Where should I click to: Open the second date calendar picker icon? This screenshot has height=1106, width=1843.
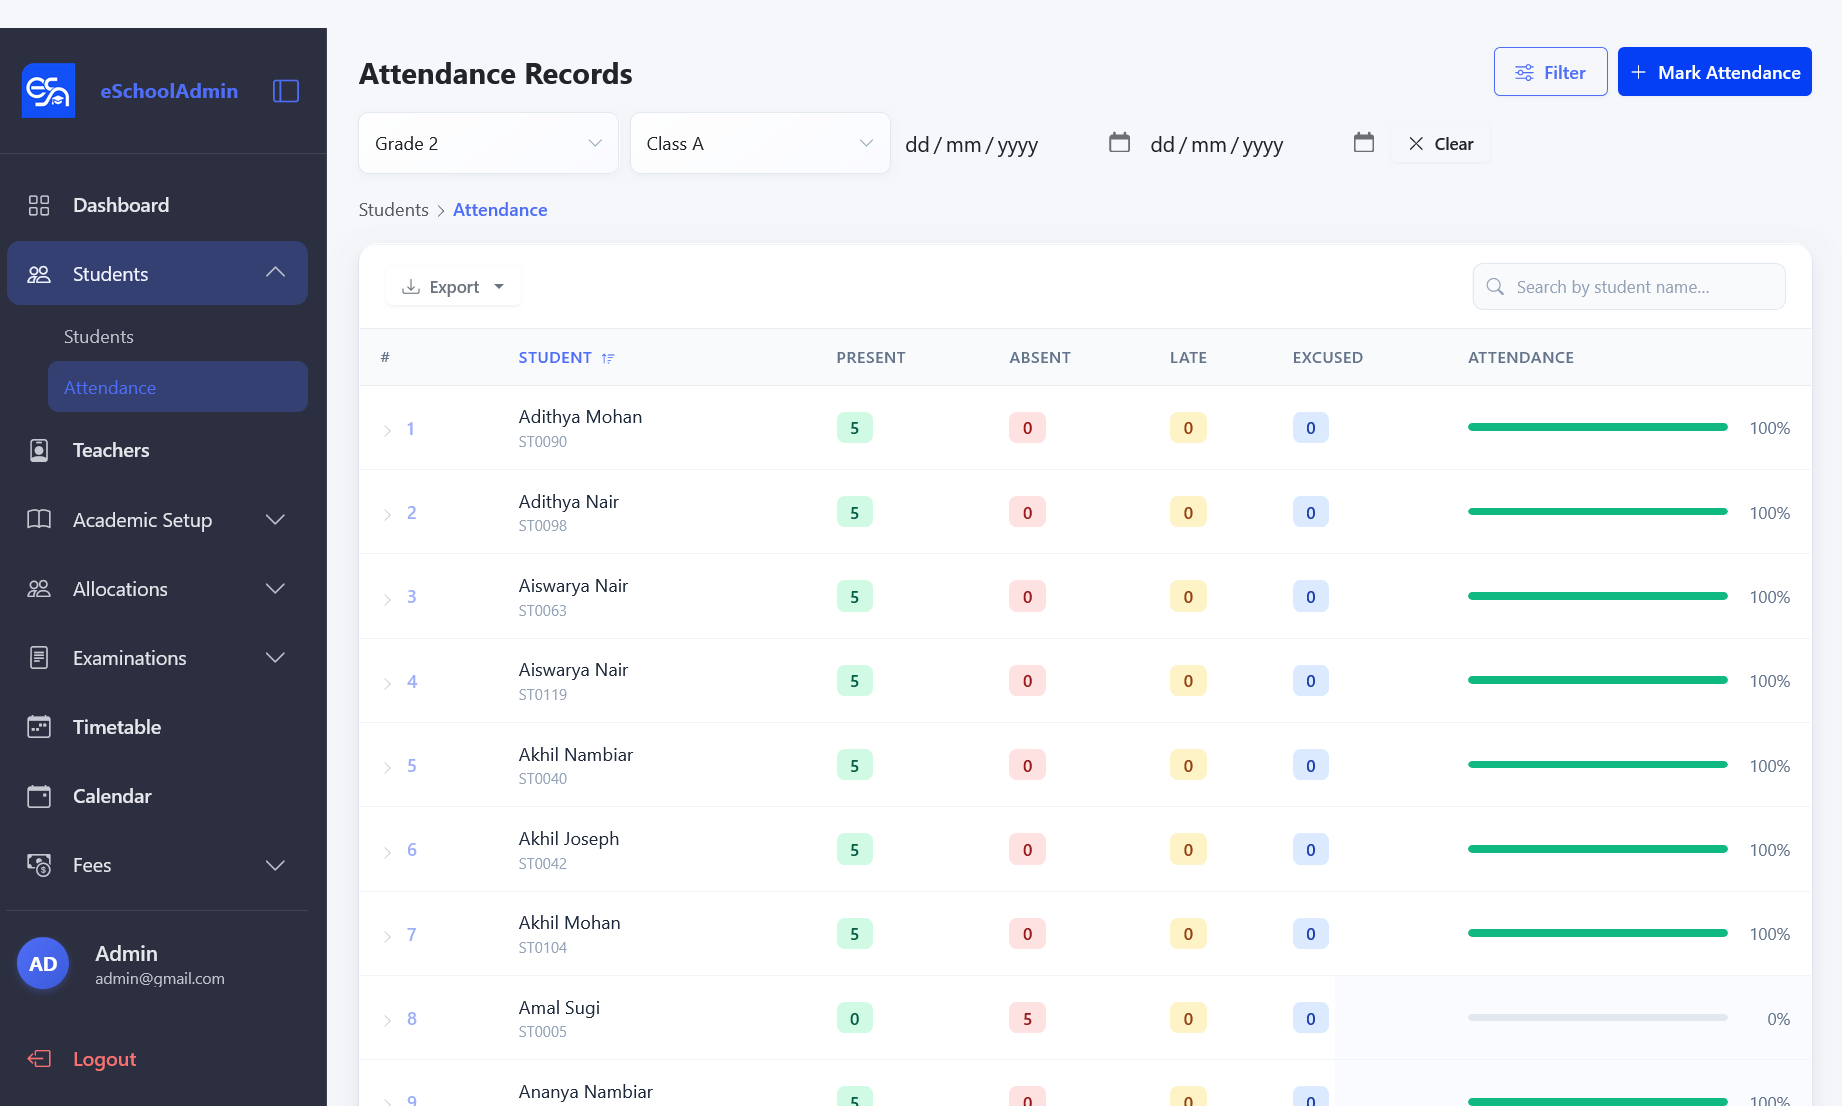pyautogui.click(x=1363, y=143)
